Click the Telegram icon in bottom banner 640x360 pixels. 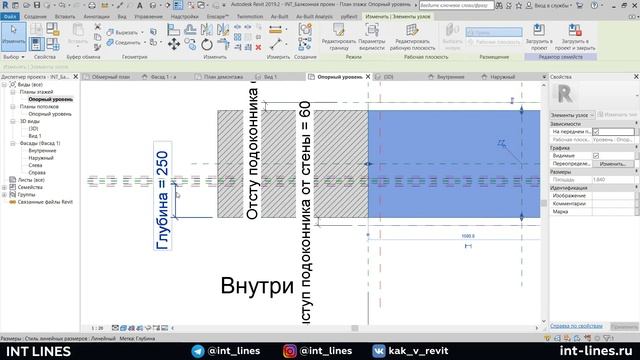point(198,351)
